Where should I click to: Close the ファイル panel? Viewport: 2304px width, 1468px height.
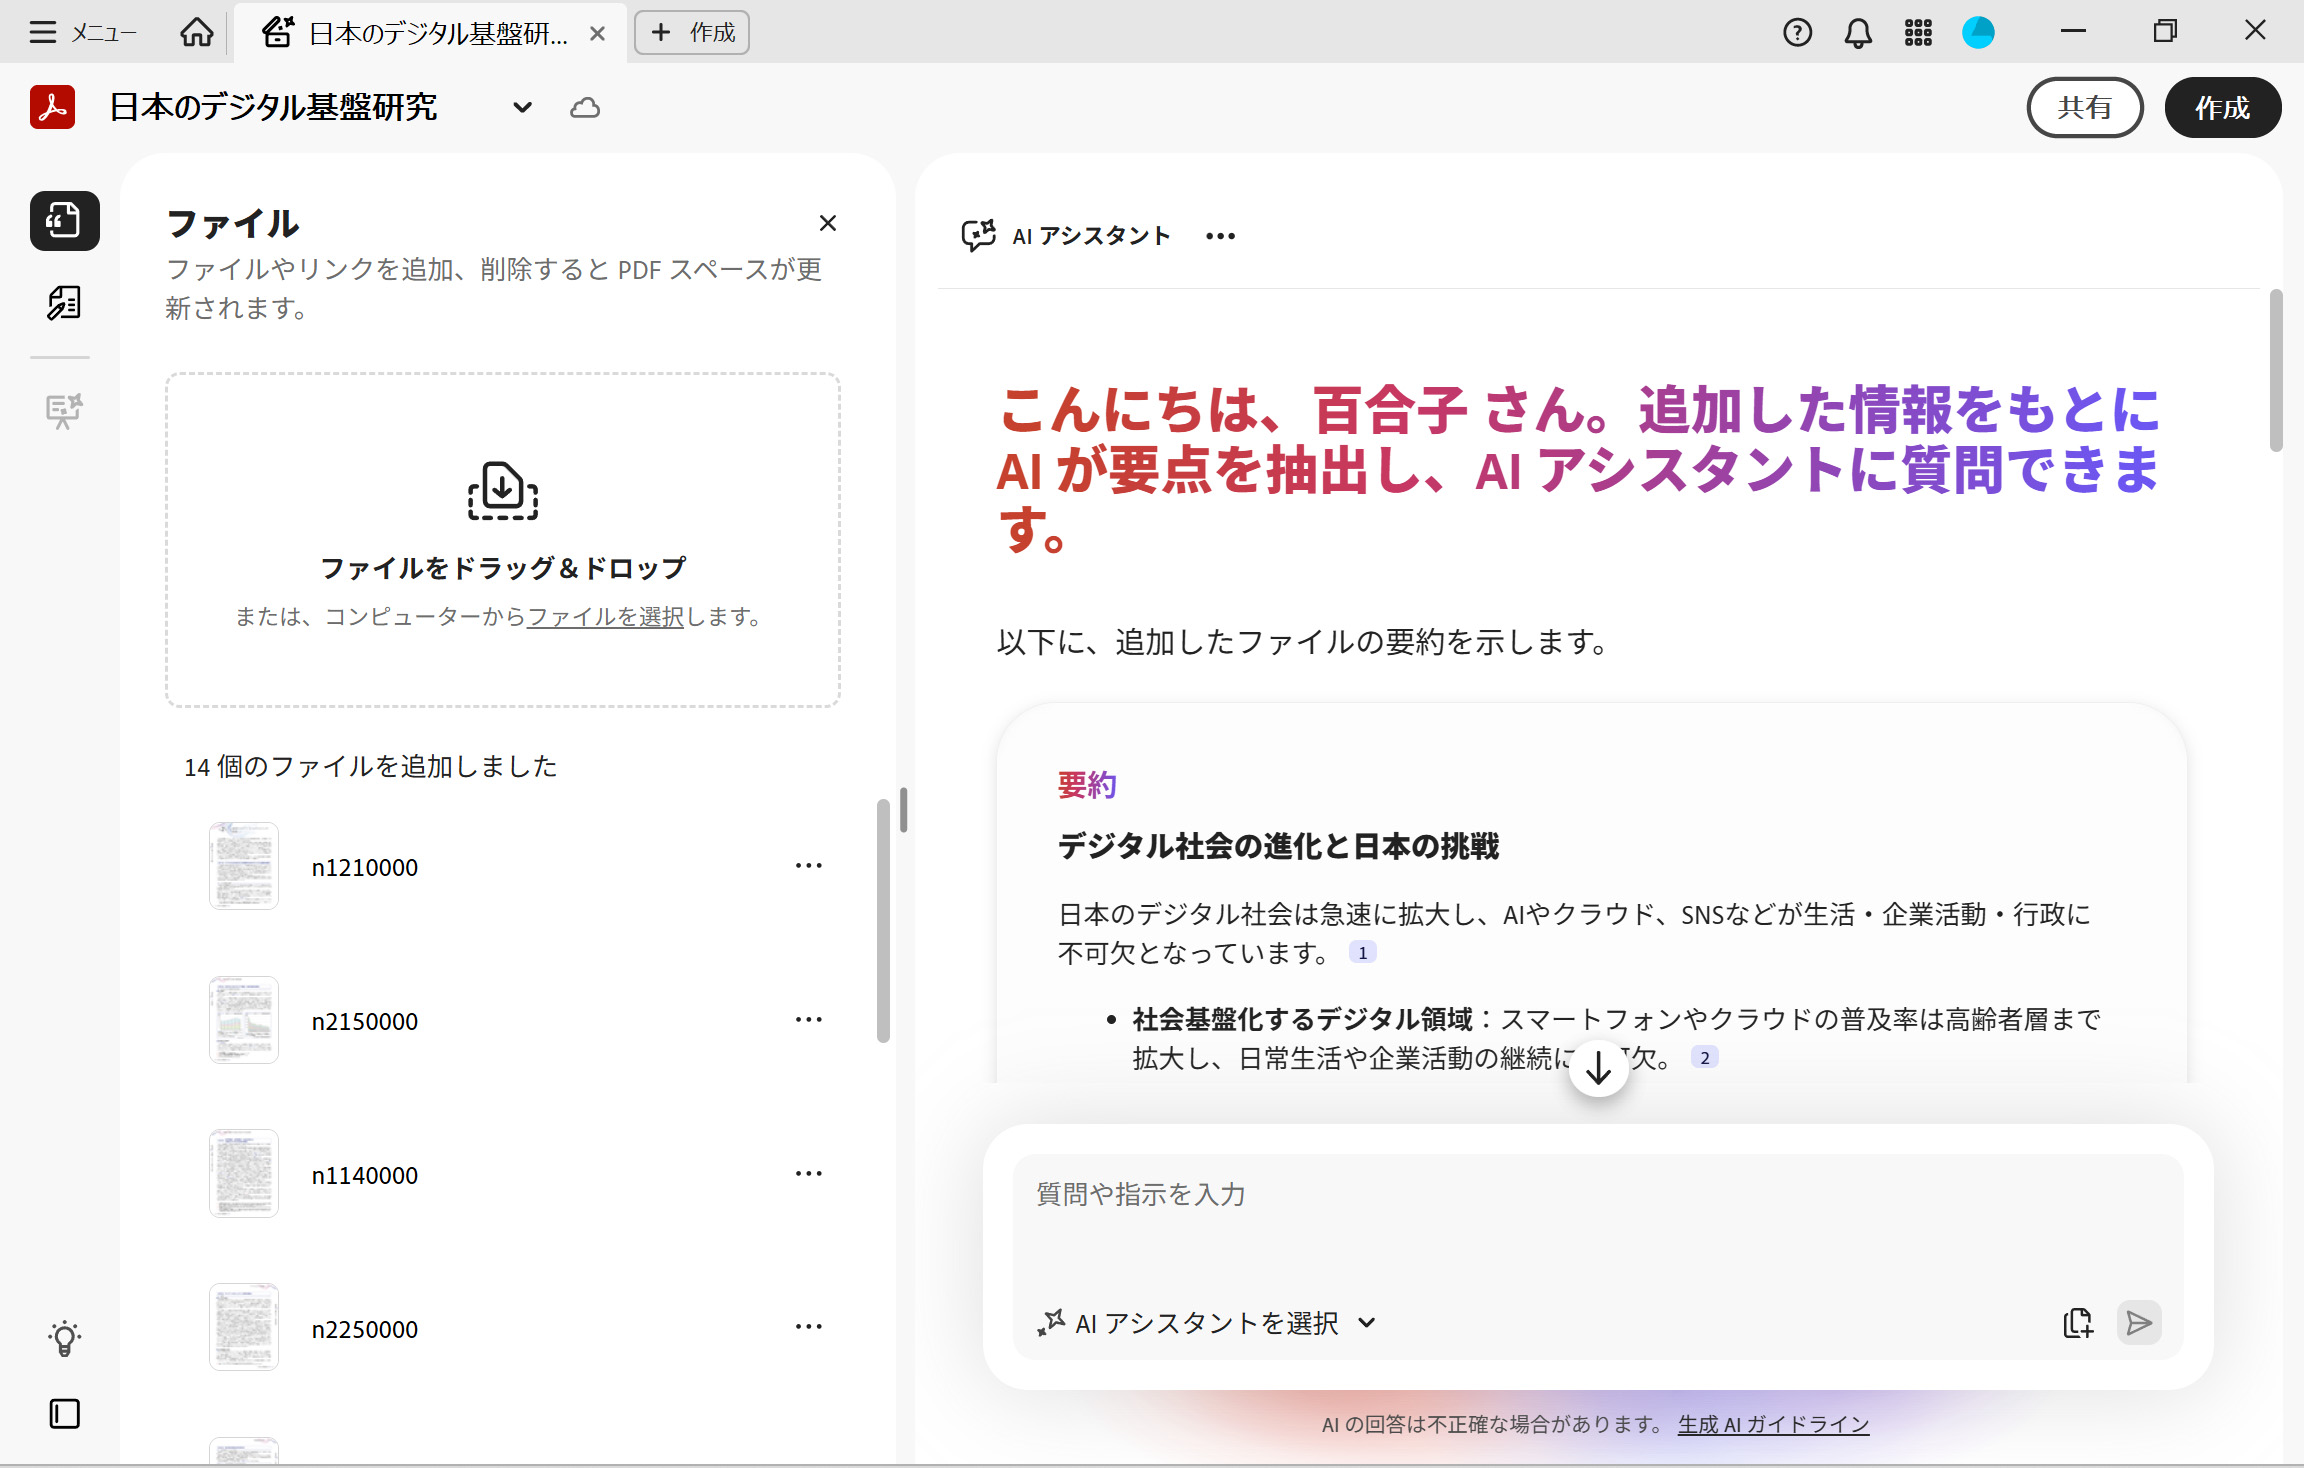(827, 223)
